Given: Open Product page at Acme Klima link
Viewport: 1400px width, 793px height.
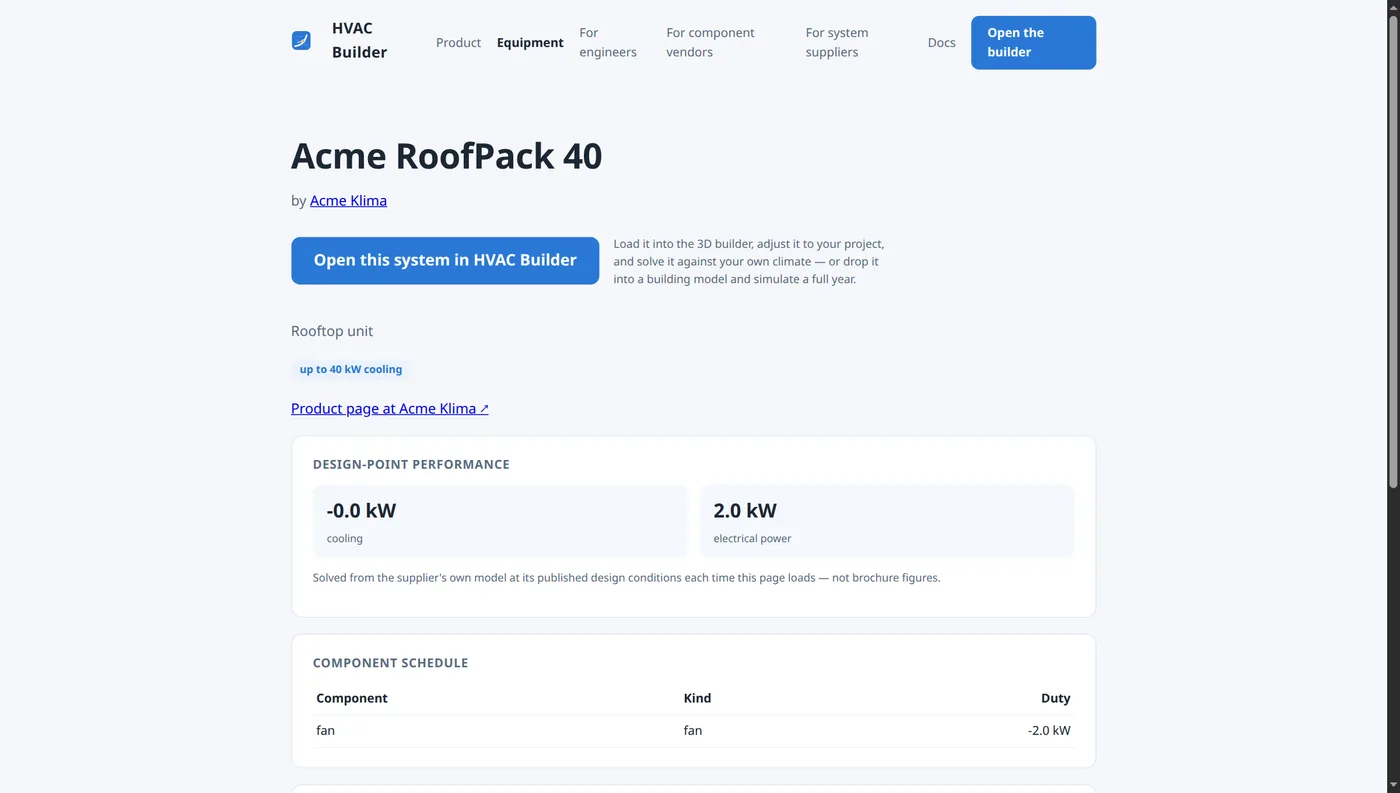Looking at the screenshot, I should (390, 408).
